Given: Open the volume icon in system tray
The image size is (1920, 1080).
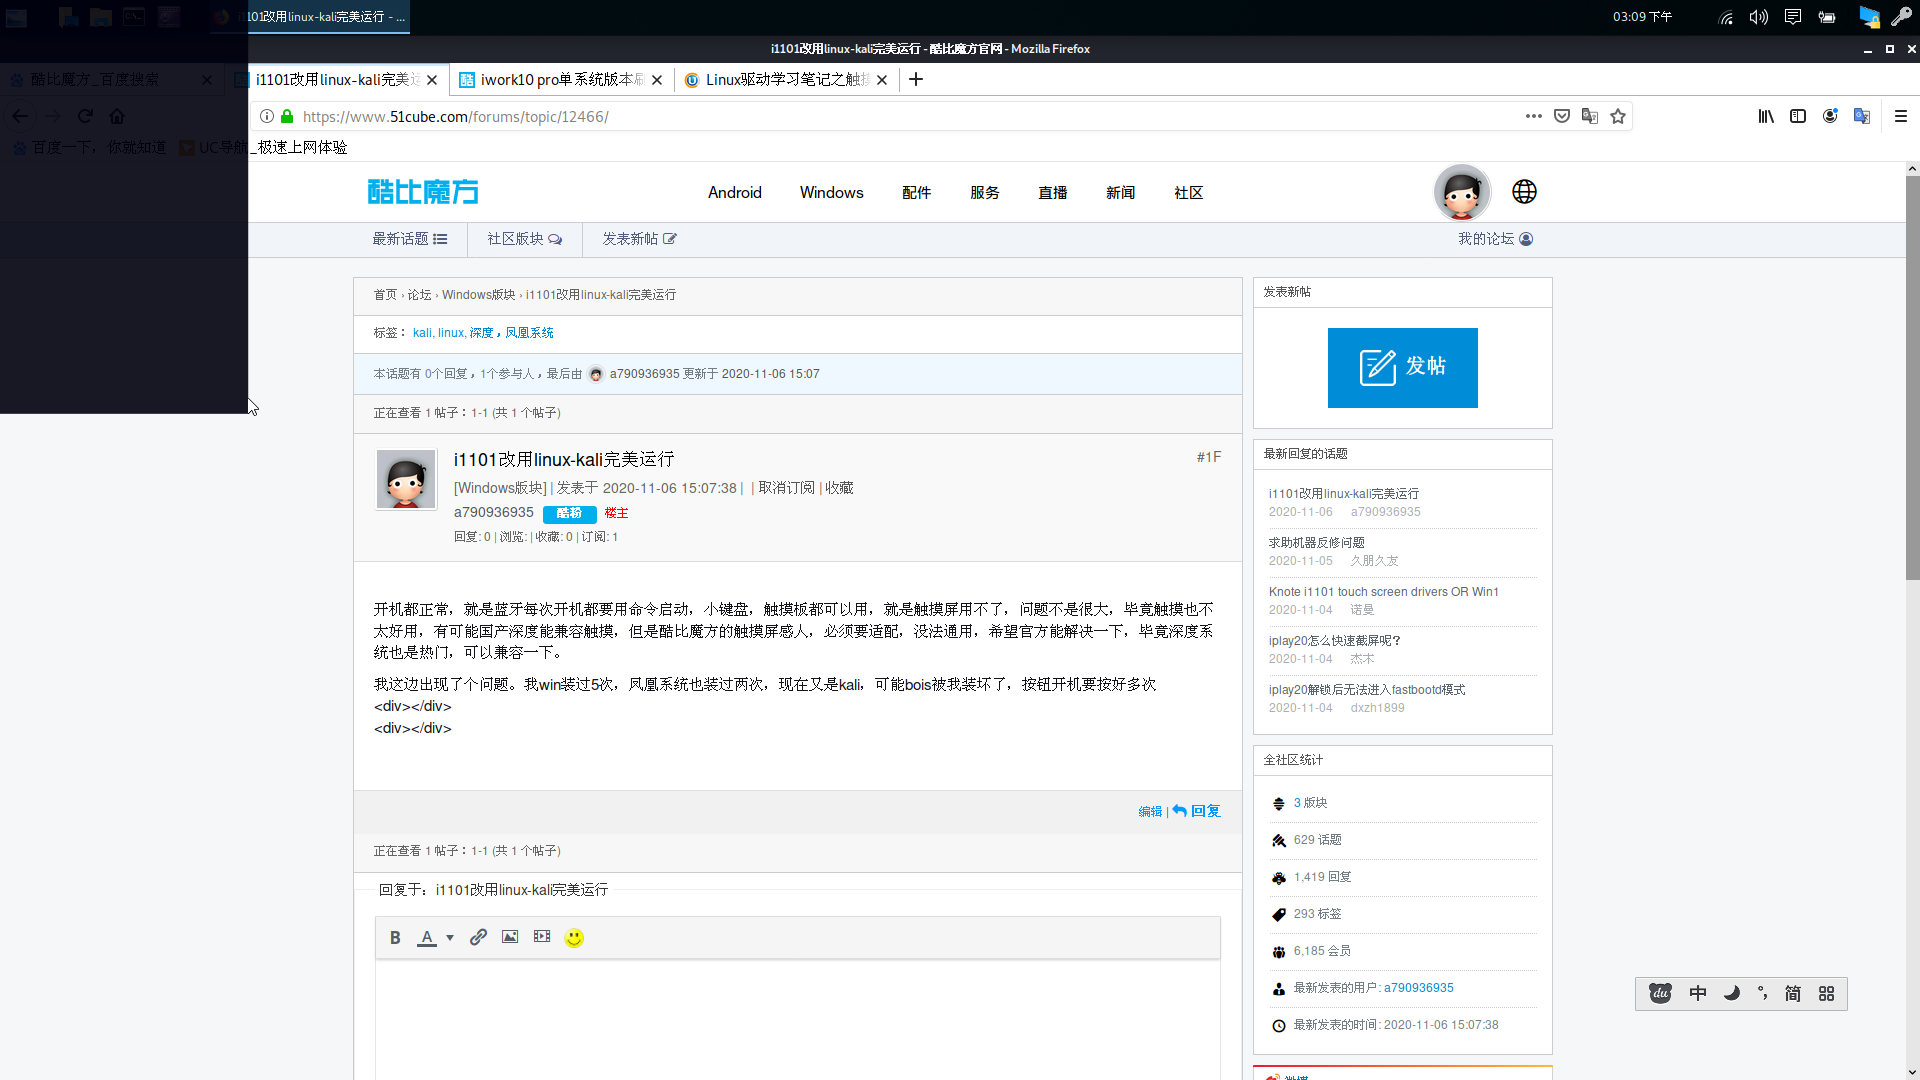Looking at the screenshot, I should pyautogui.click(x=1758, y=17).
